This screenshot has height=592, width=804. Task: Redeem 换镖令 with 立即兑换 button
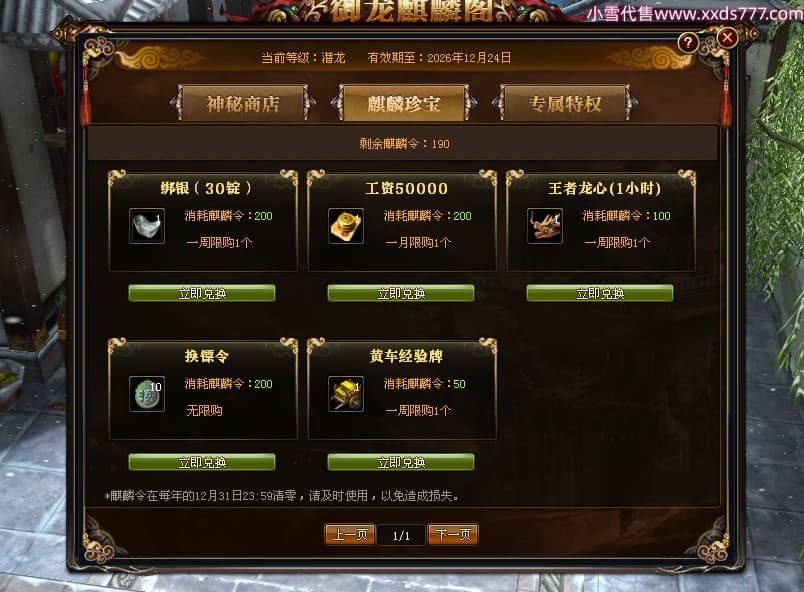(202, 462)
